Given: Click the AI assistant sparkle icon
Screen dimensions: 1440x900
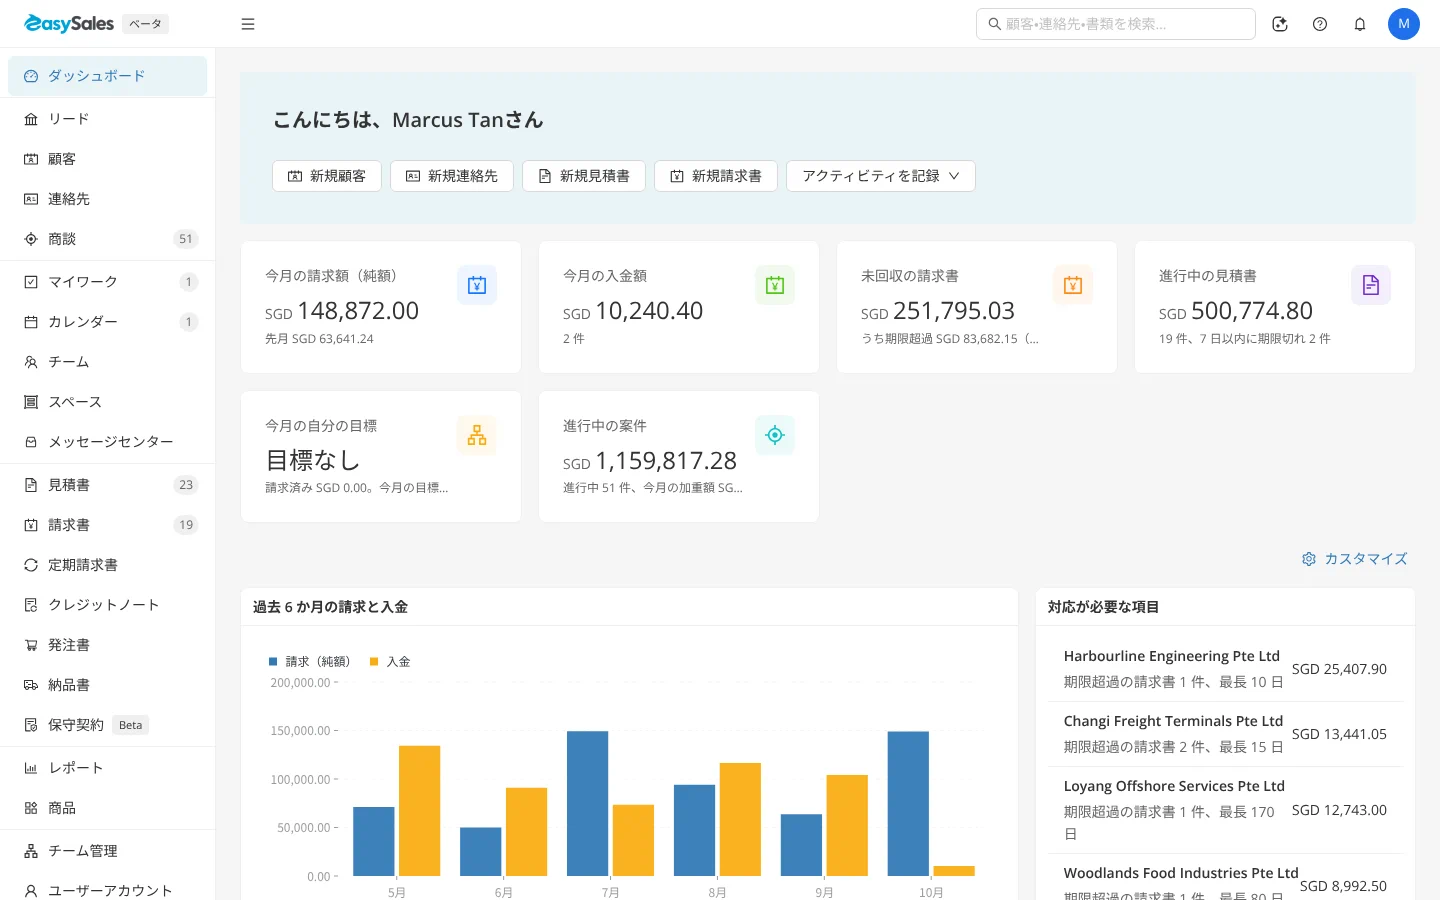Looking at the screenshot, I should tap(1280, 24).
